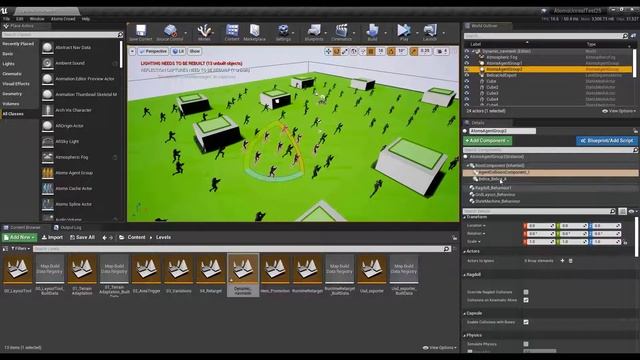Select All Classes category in Place Actors
Screen dimensions: 640x360
(13, 114)
